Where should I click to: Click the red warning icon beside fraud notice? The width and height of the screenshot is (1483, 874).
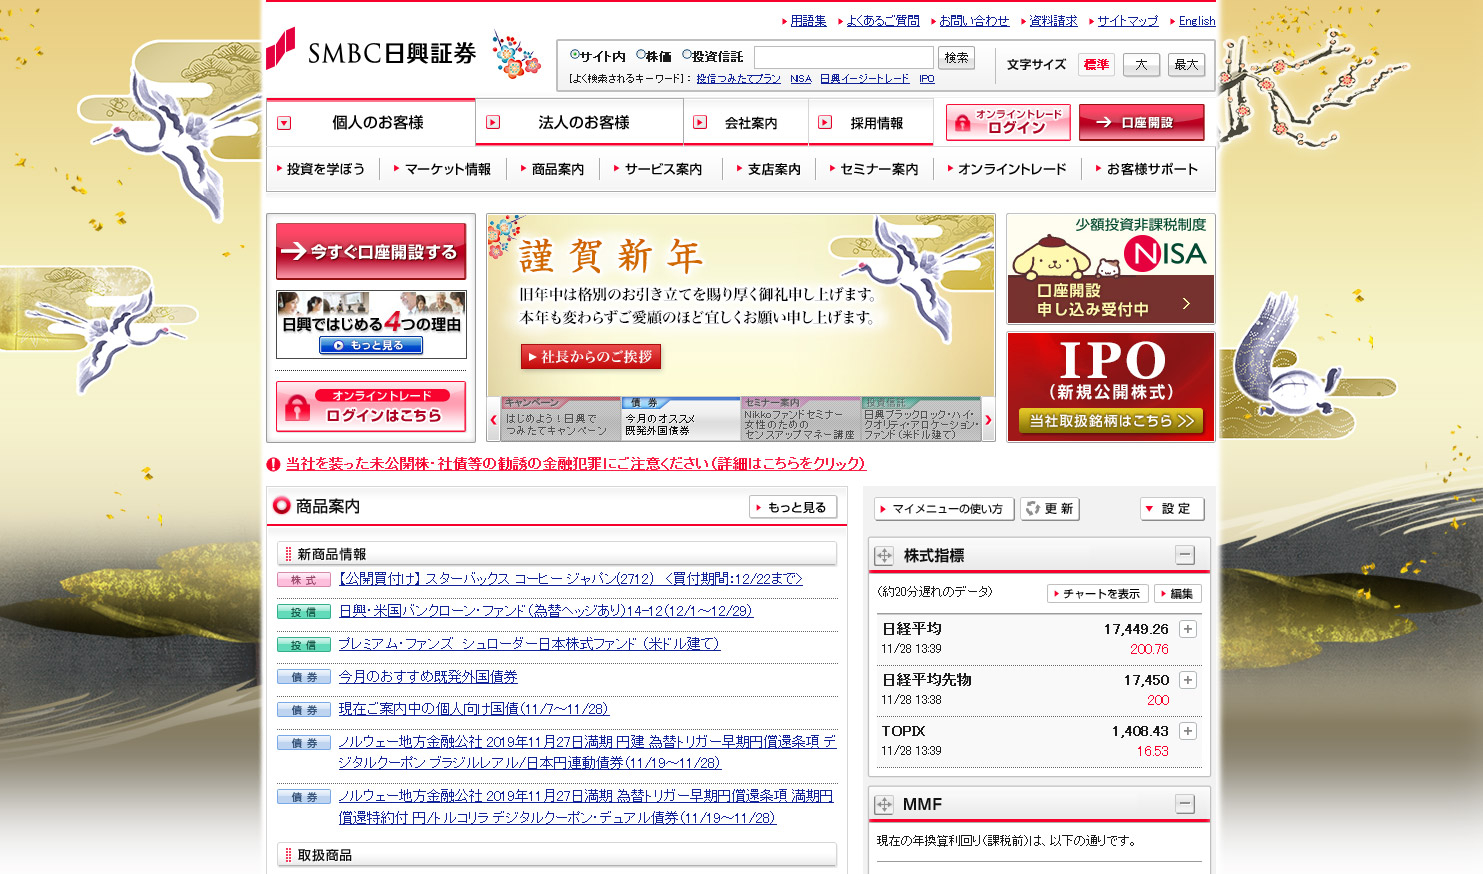(x=273, y=464)
